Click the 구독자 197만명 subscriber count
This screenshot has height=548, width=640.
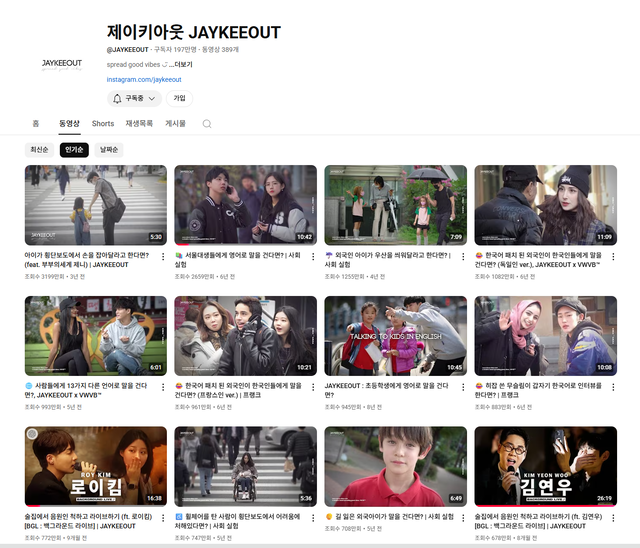[175, 50]
